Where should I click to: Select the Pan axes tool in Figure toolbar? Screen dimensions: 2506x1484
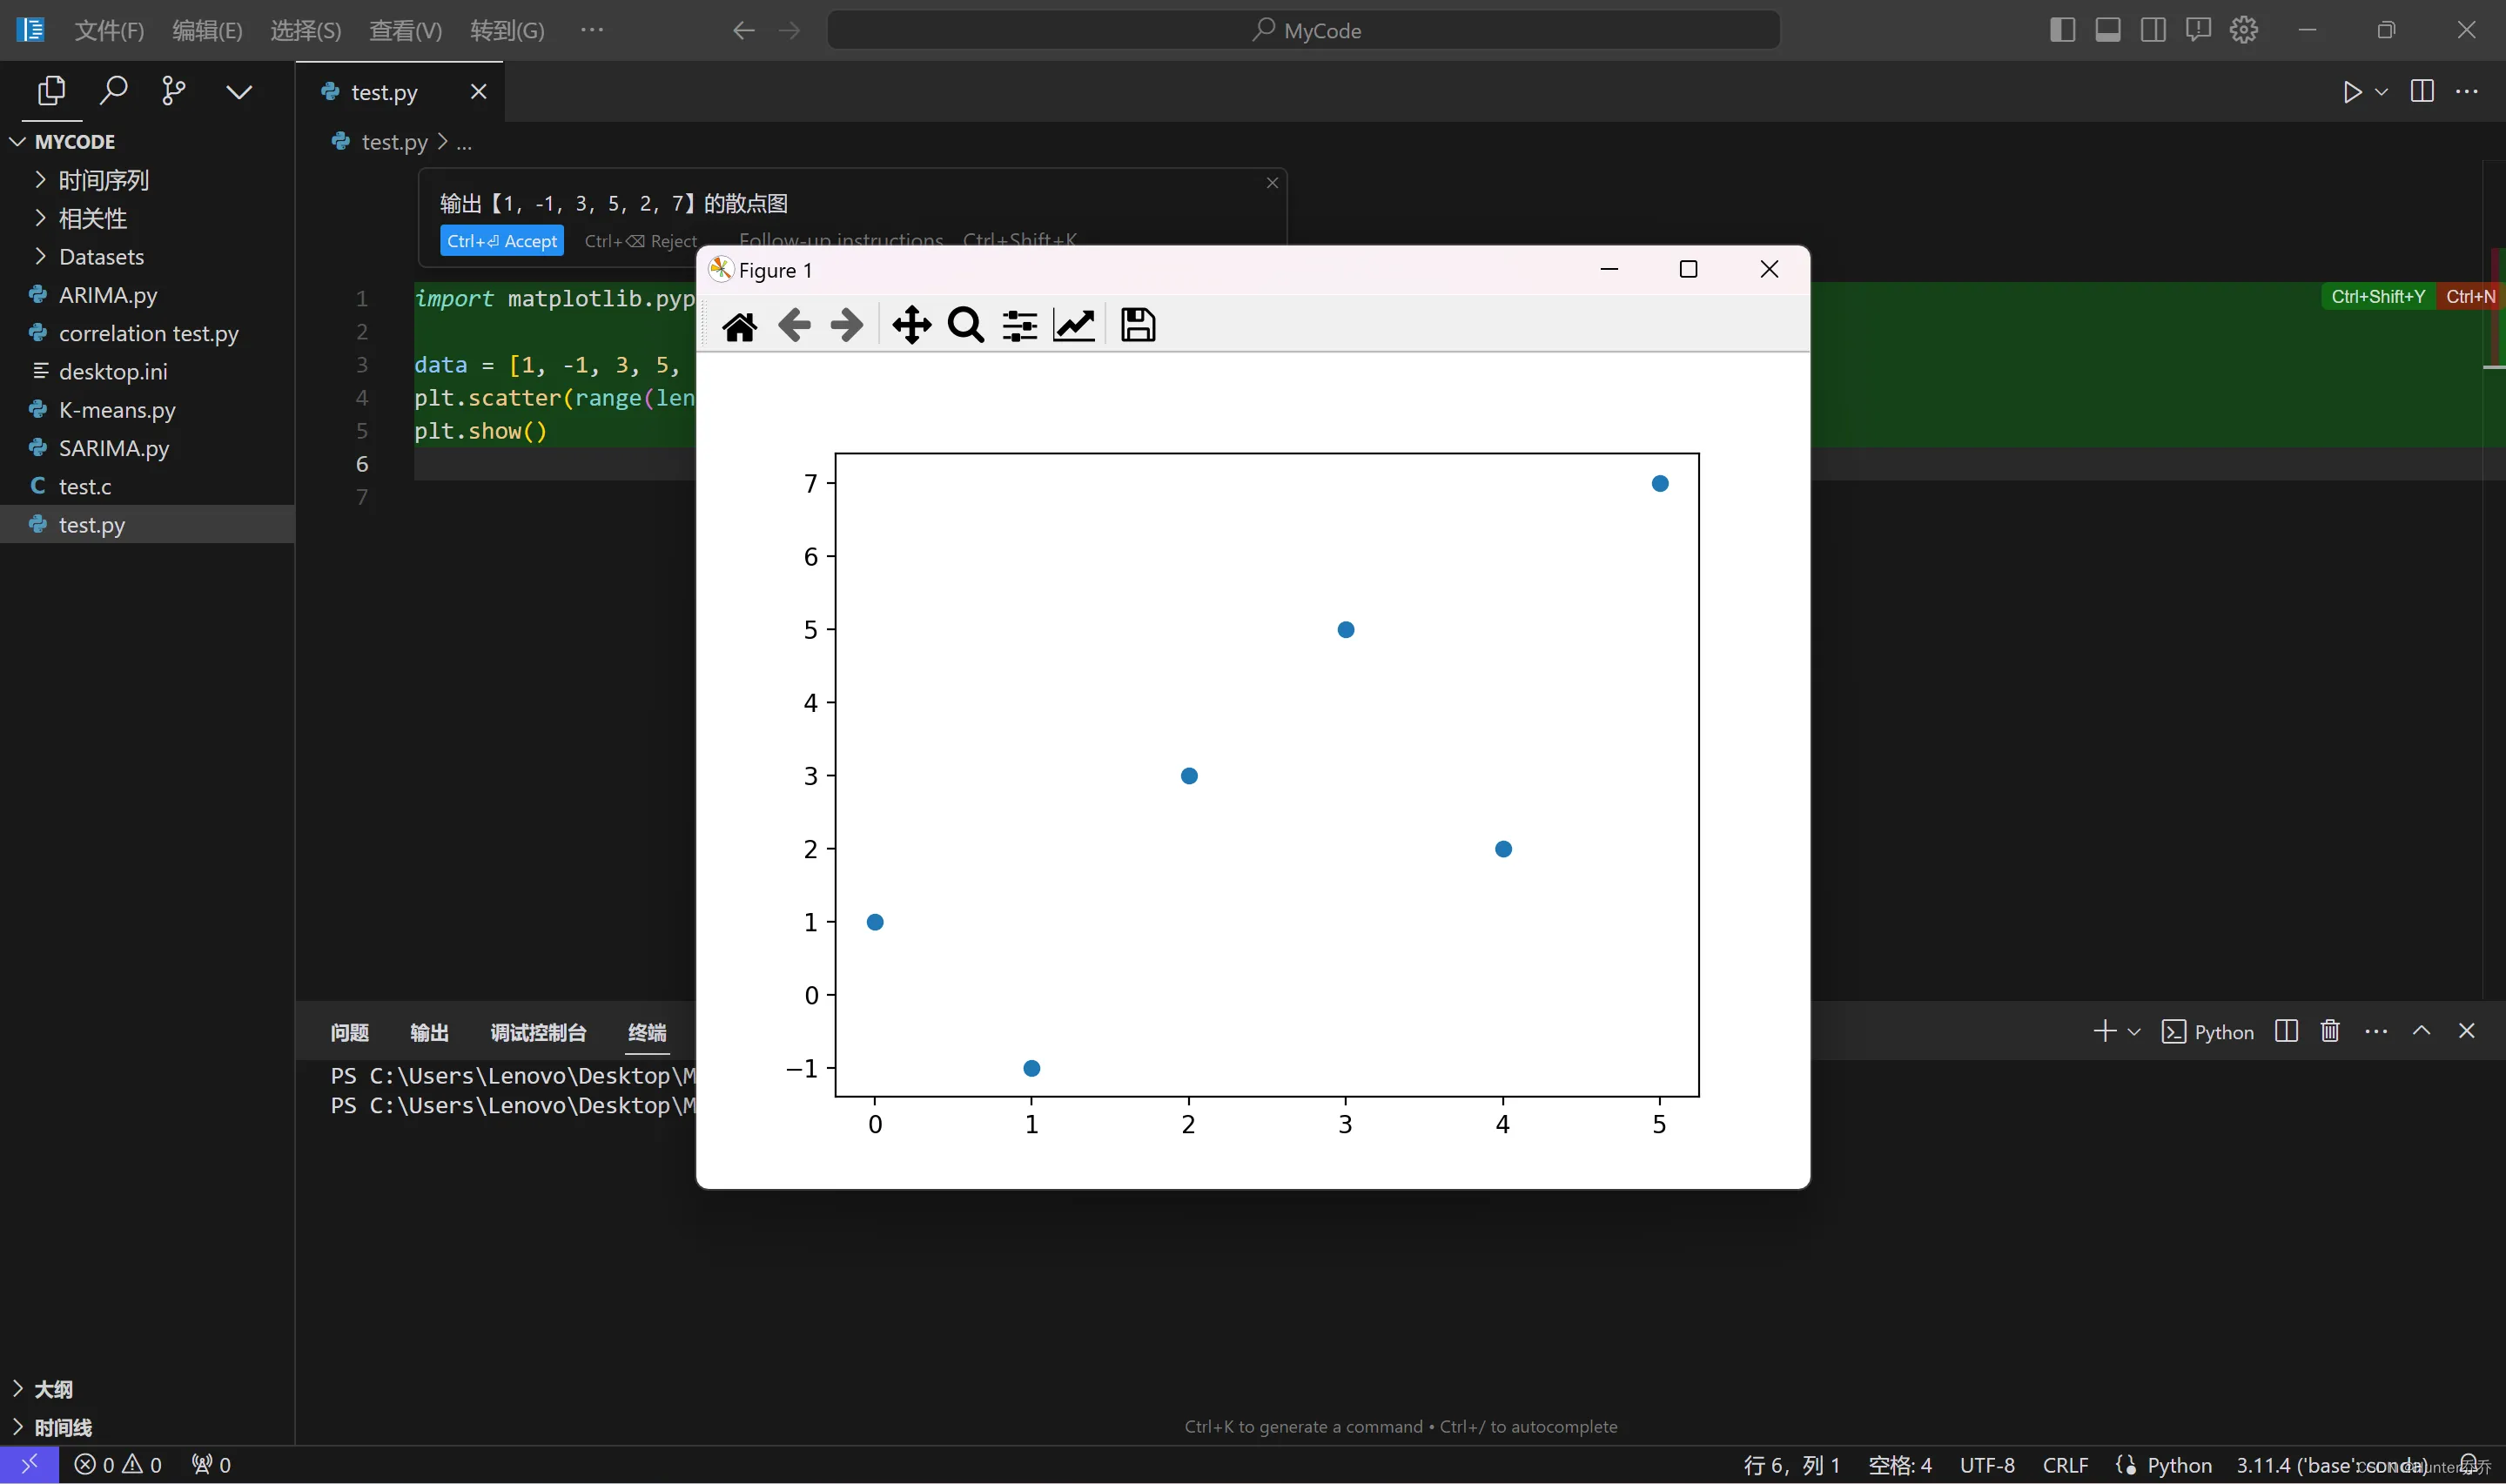911,326
